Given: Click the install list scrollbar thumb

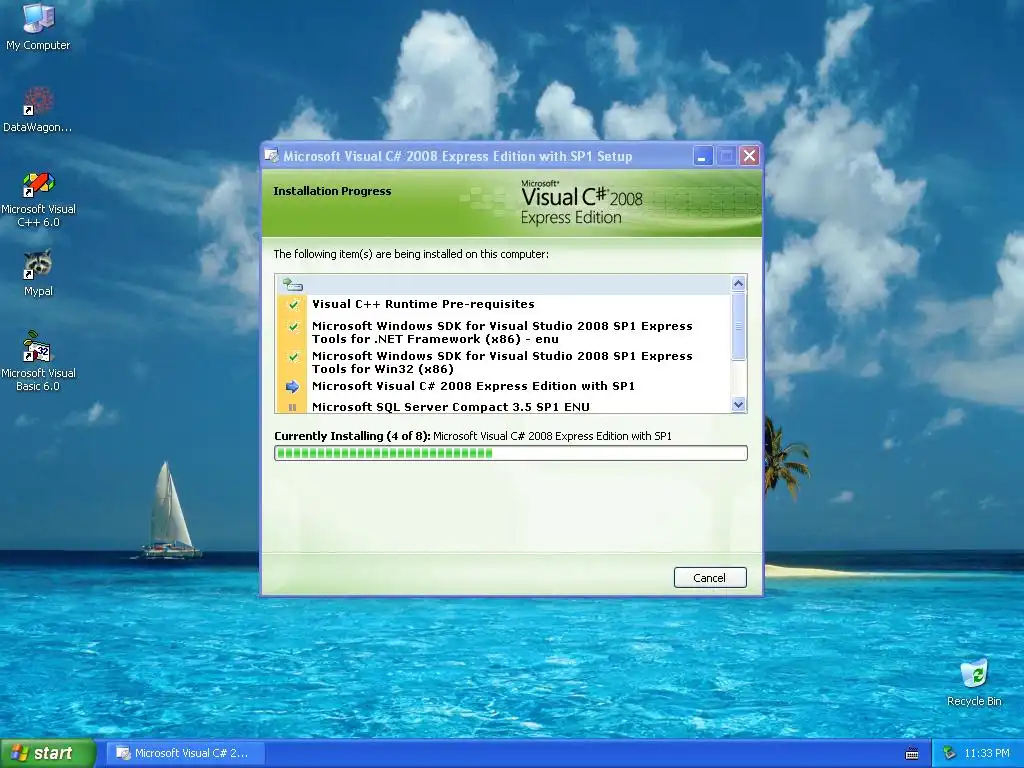Looking at the screenshot, I should pyautogui.click(x=739, y=327).
